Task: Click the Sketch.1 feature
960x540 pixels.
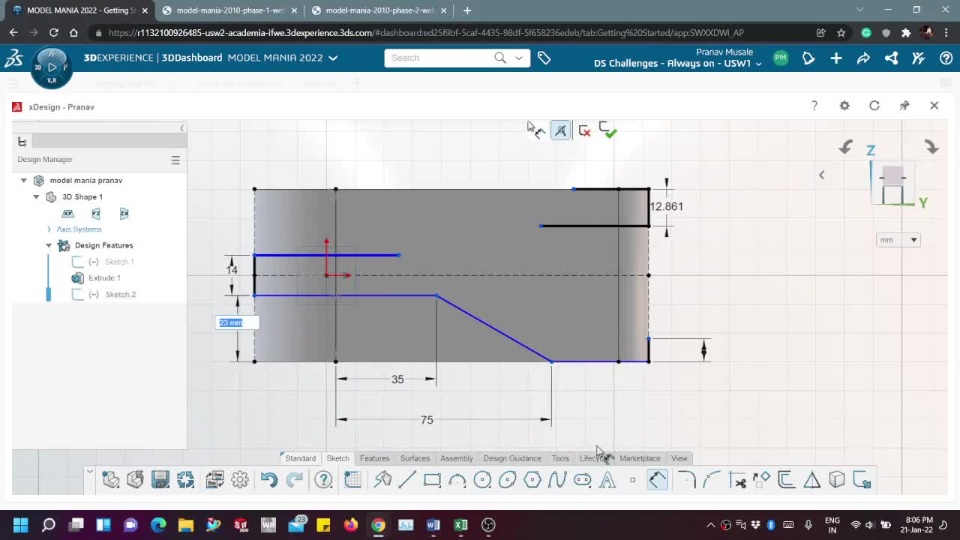Action: [119, 262]
